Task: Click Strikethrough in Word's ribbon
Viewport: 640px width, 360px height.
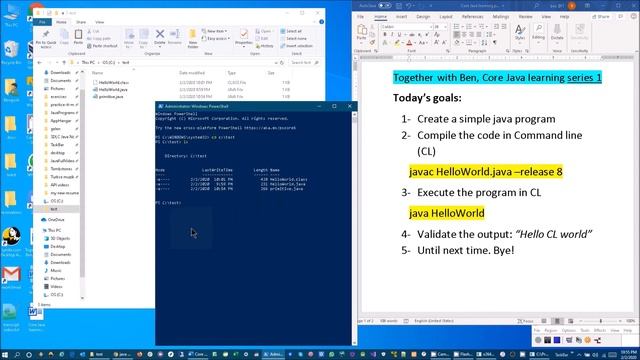Action: coord(412,35)
